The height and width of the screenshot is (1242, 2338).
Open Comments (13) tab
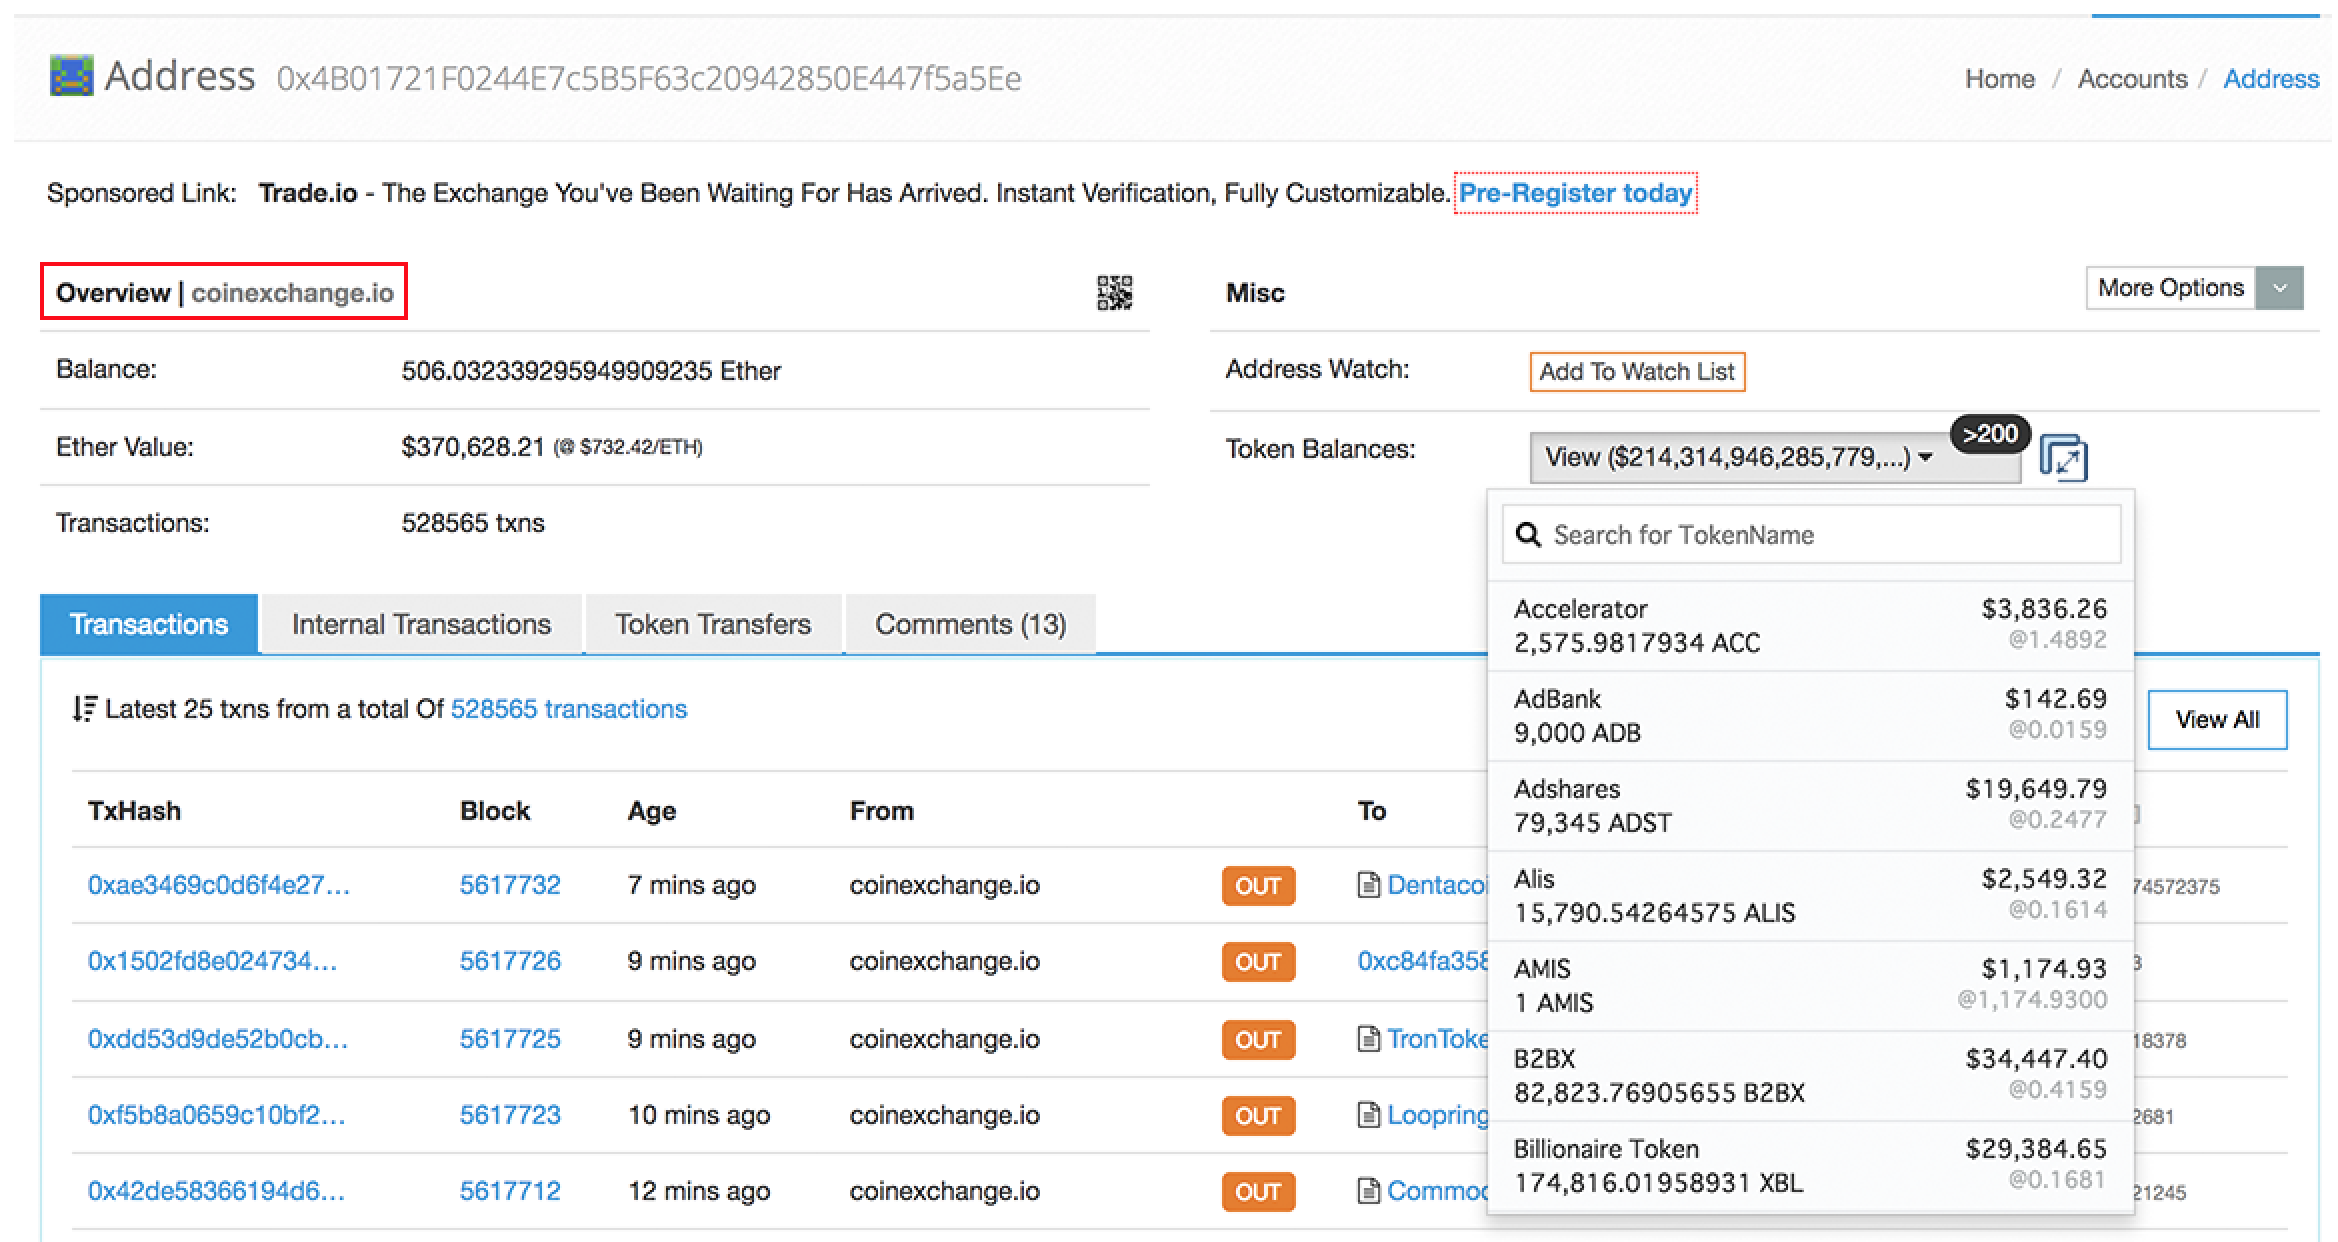coord(970,625)
